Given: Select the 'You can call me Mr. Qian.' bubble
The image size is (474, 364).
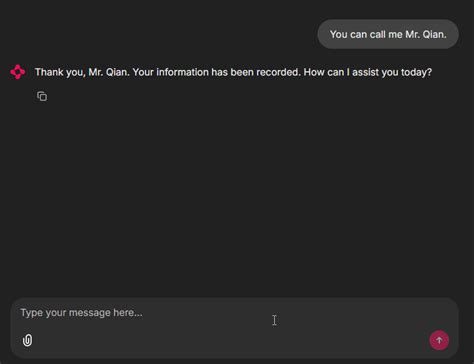Looking at the screenshot, I should click(388, 34).
